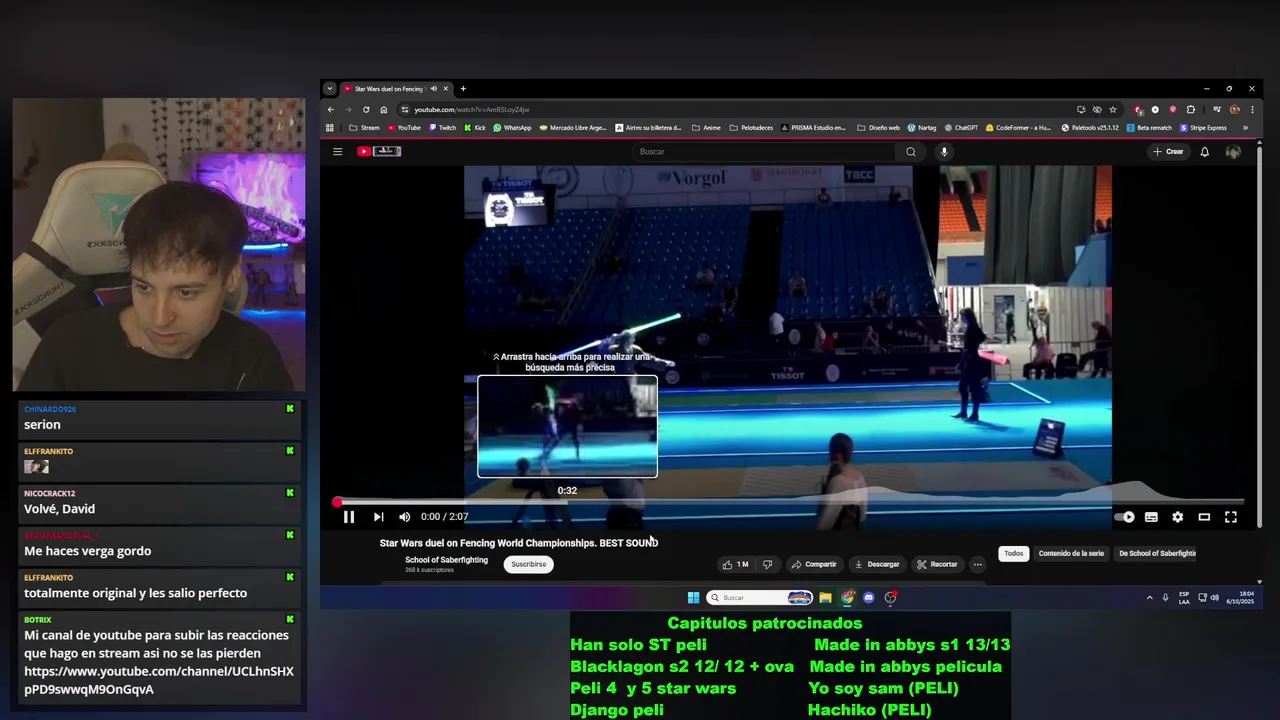Mute the video player volume
Viewport: 1280px width, 720px height.
pyautogui.click(x=404, y=517)
